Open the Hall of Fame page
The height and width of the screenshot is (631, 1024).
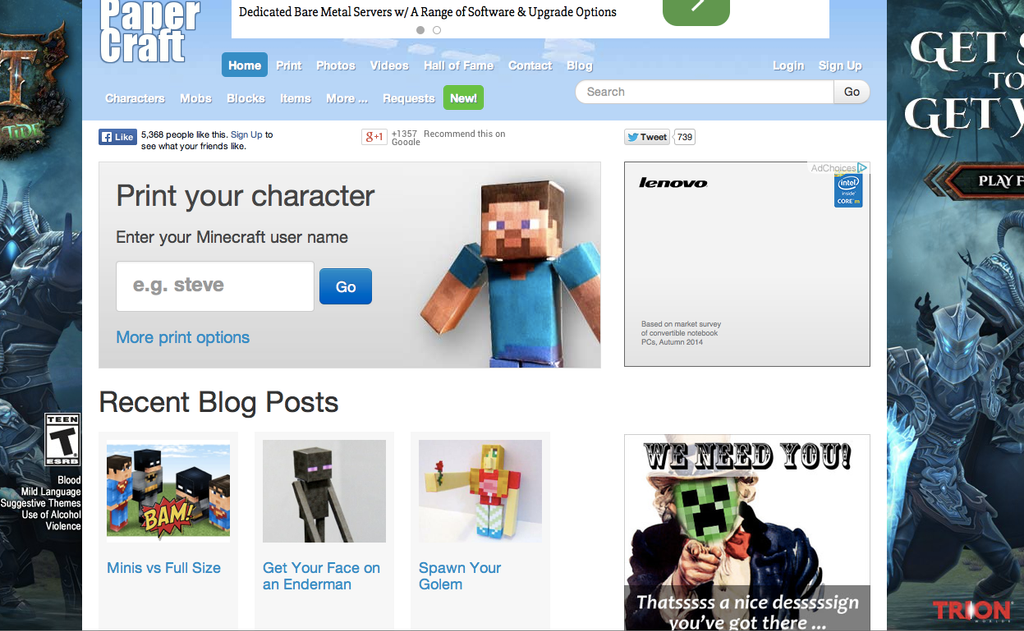pyautogui.click(x=458, y=65)
